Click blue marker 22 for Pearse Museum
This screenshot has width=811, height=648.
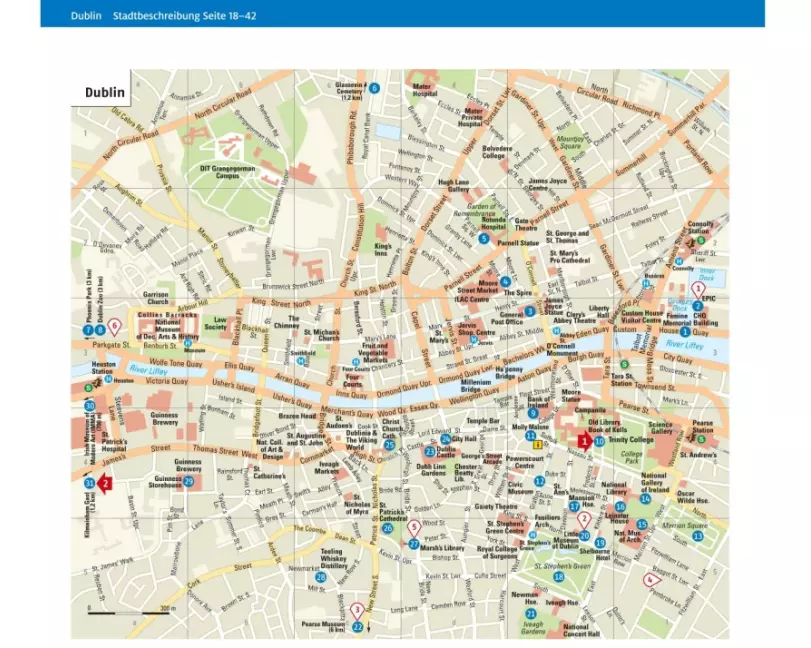click(357, 627)
